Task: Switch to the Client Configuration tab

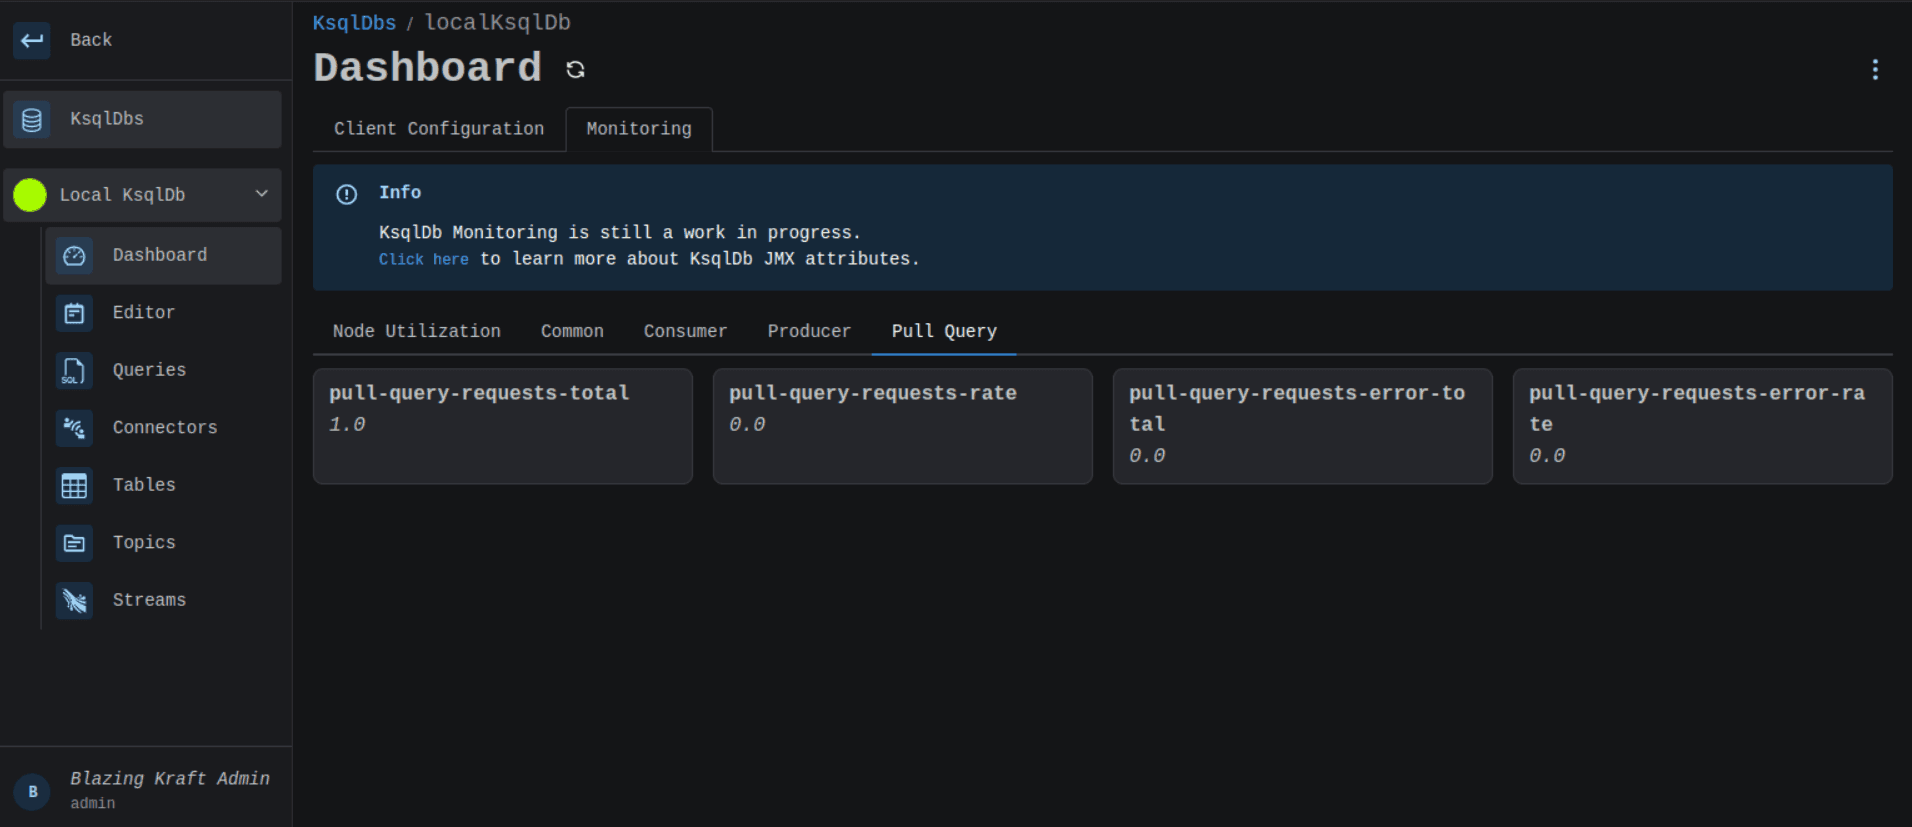Action: tap(439, 129)
